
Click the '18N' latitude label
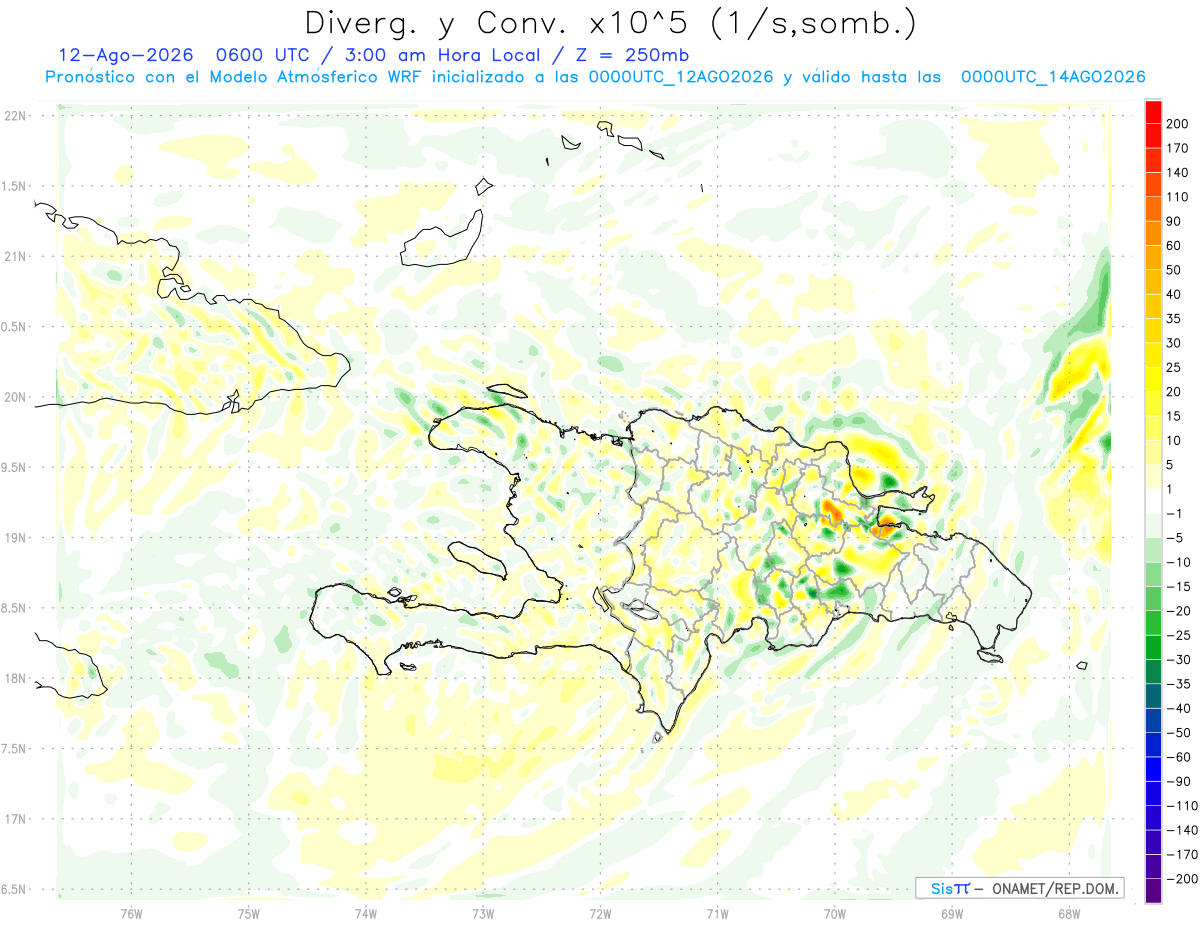pos(14,678)
